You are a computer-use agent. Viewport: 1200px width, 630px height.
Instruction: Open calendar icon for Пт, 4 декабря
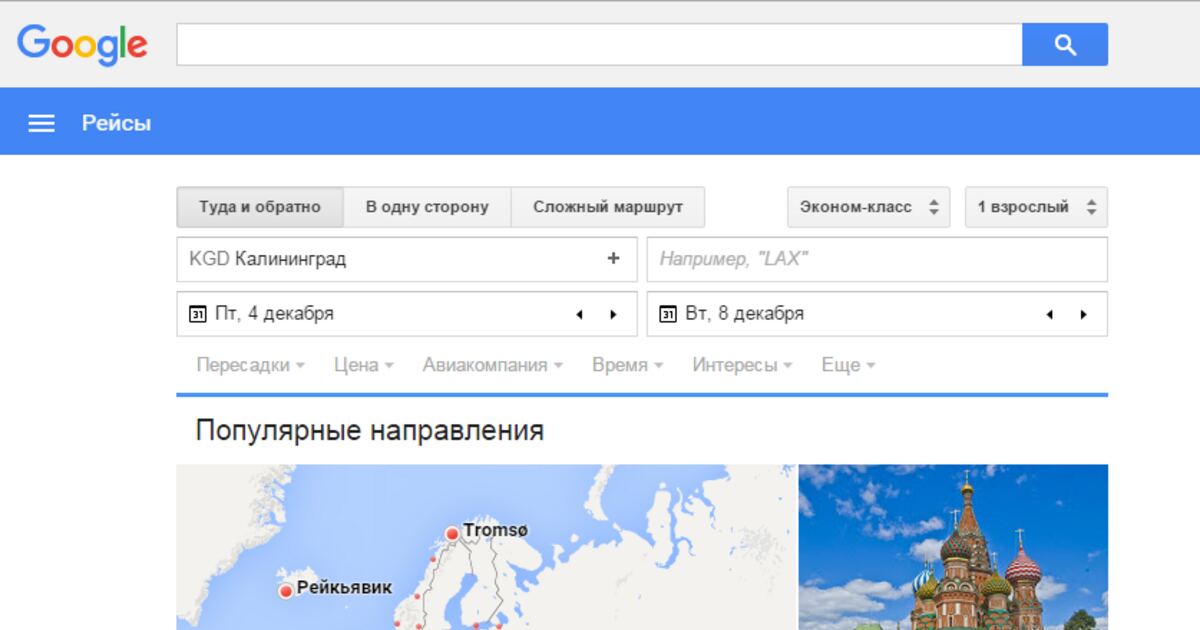tap(197, 314)
